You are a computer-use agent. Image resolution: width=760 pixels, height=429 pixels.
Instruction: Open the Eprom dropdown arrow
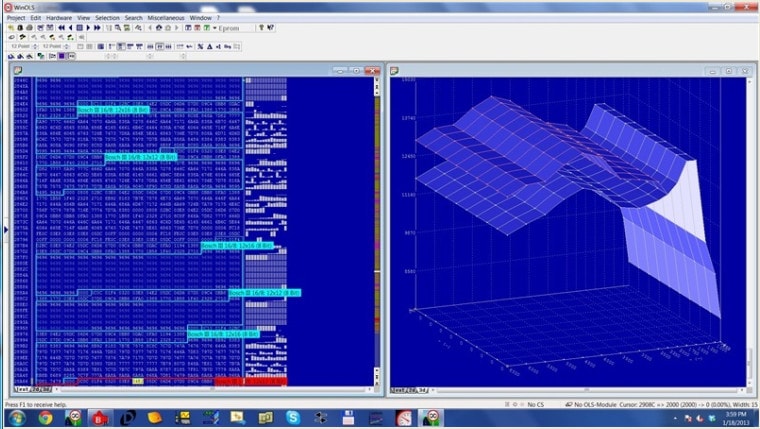[x=215, y=28]
